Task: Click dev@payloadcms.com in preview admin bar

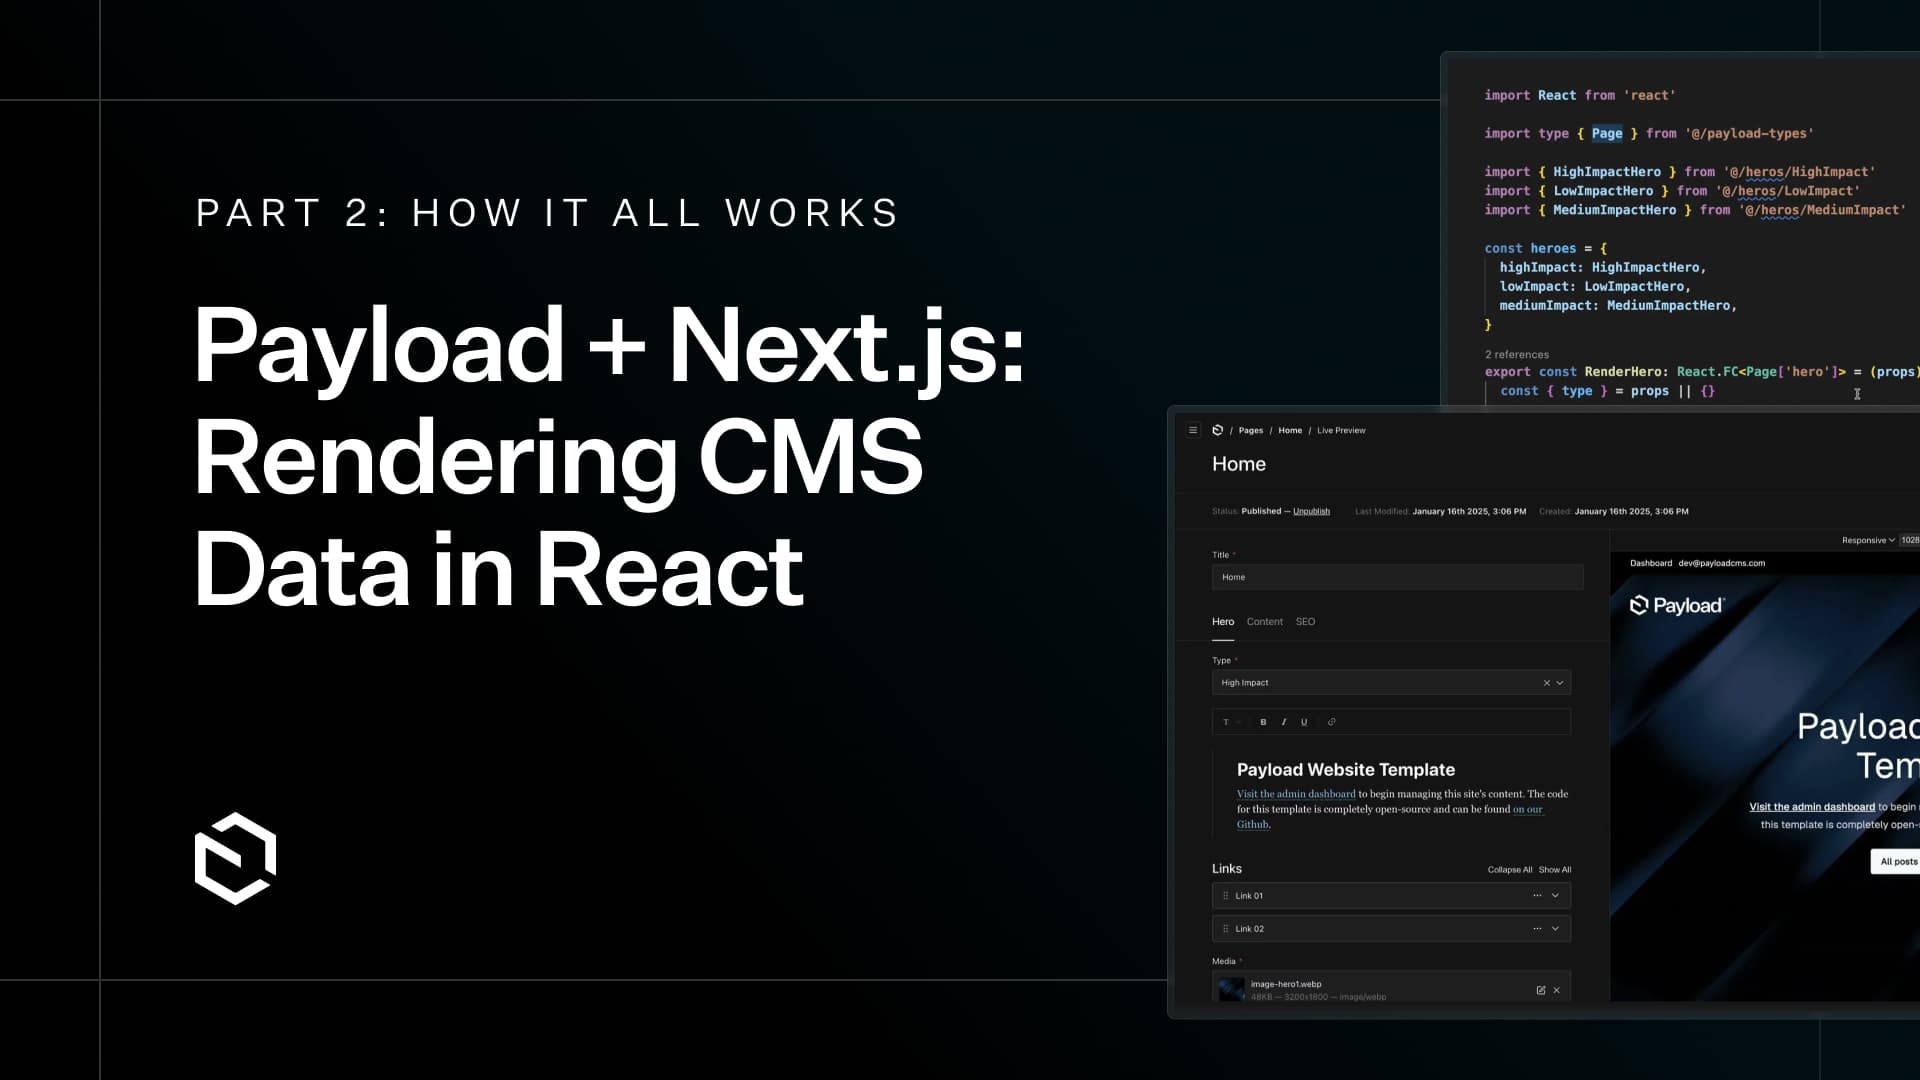Action: (x=1721, y=563)
